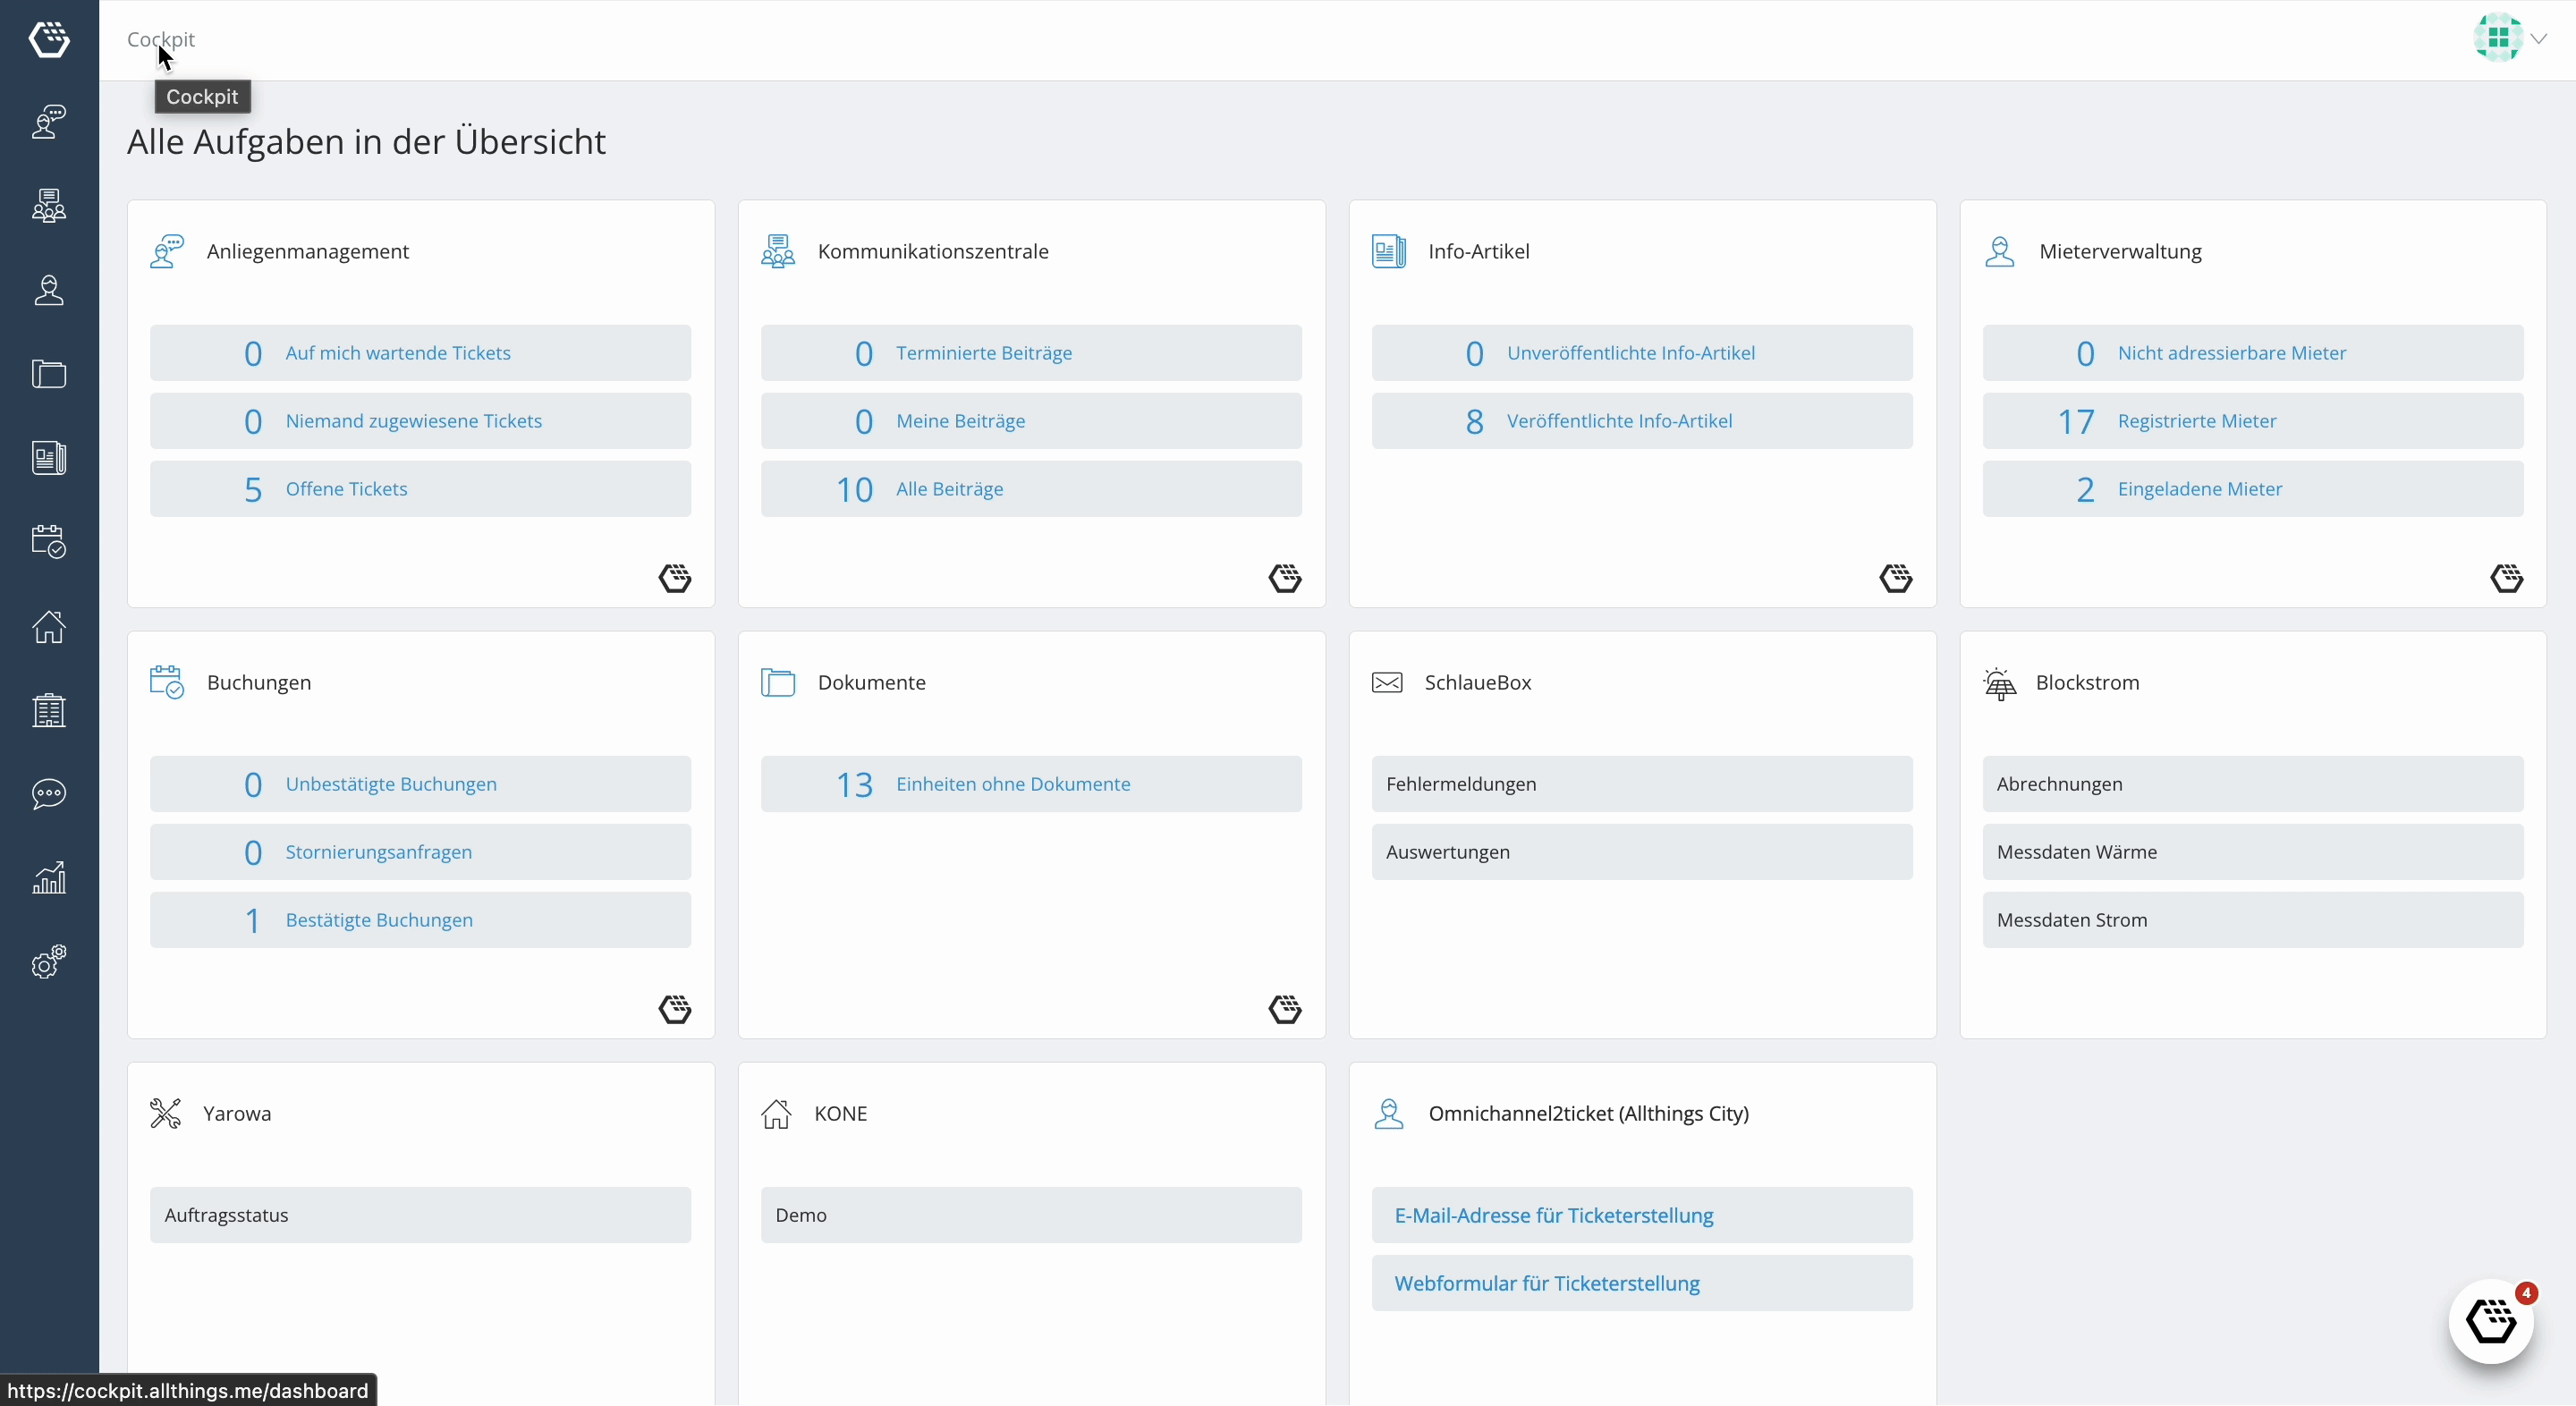The width and height of the screenshot is (2576, 1406).
Task: Open the Info-Artikel newspaper icon in sidebar
Action: [49, 458]
